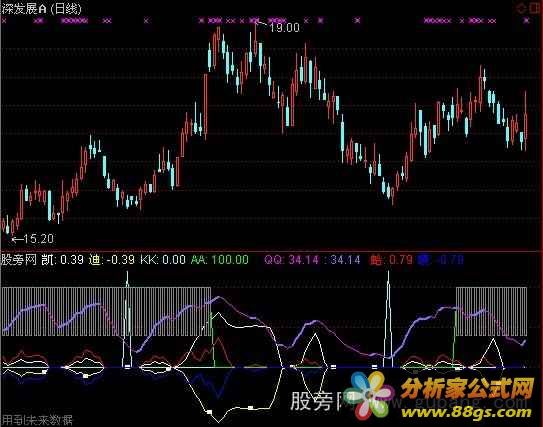The width and height of the screenshot is (543, 427).
Task: Click the diamond icon at chart top-right
Action: (x=522, y=8)
